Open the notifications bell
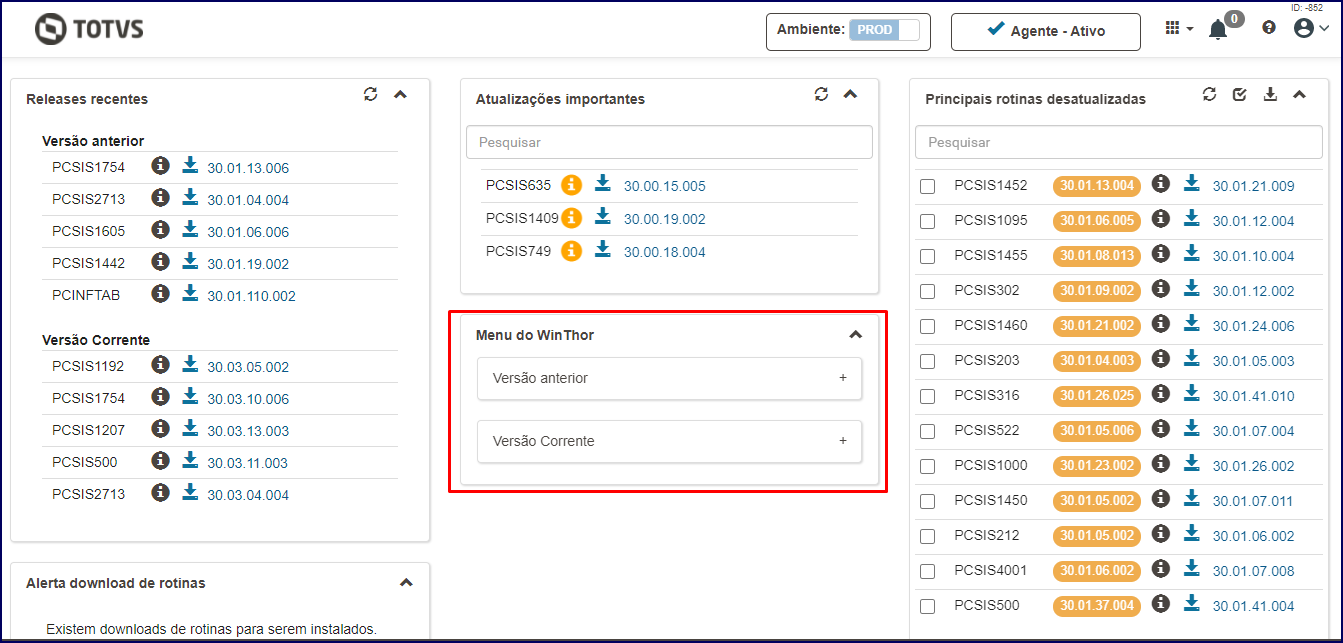 pos(1218,29)
